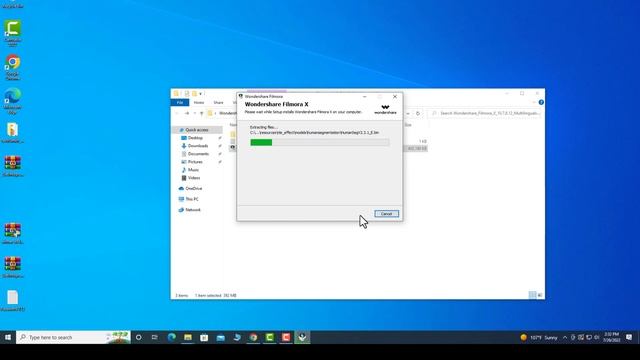
Task: Open the volume control in system tray
Action: click(x=597, y=337)
